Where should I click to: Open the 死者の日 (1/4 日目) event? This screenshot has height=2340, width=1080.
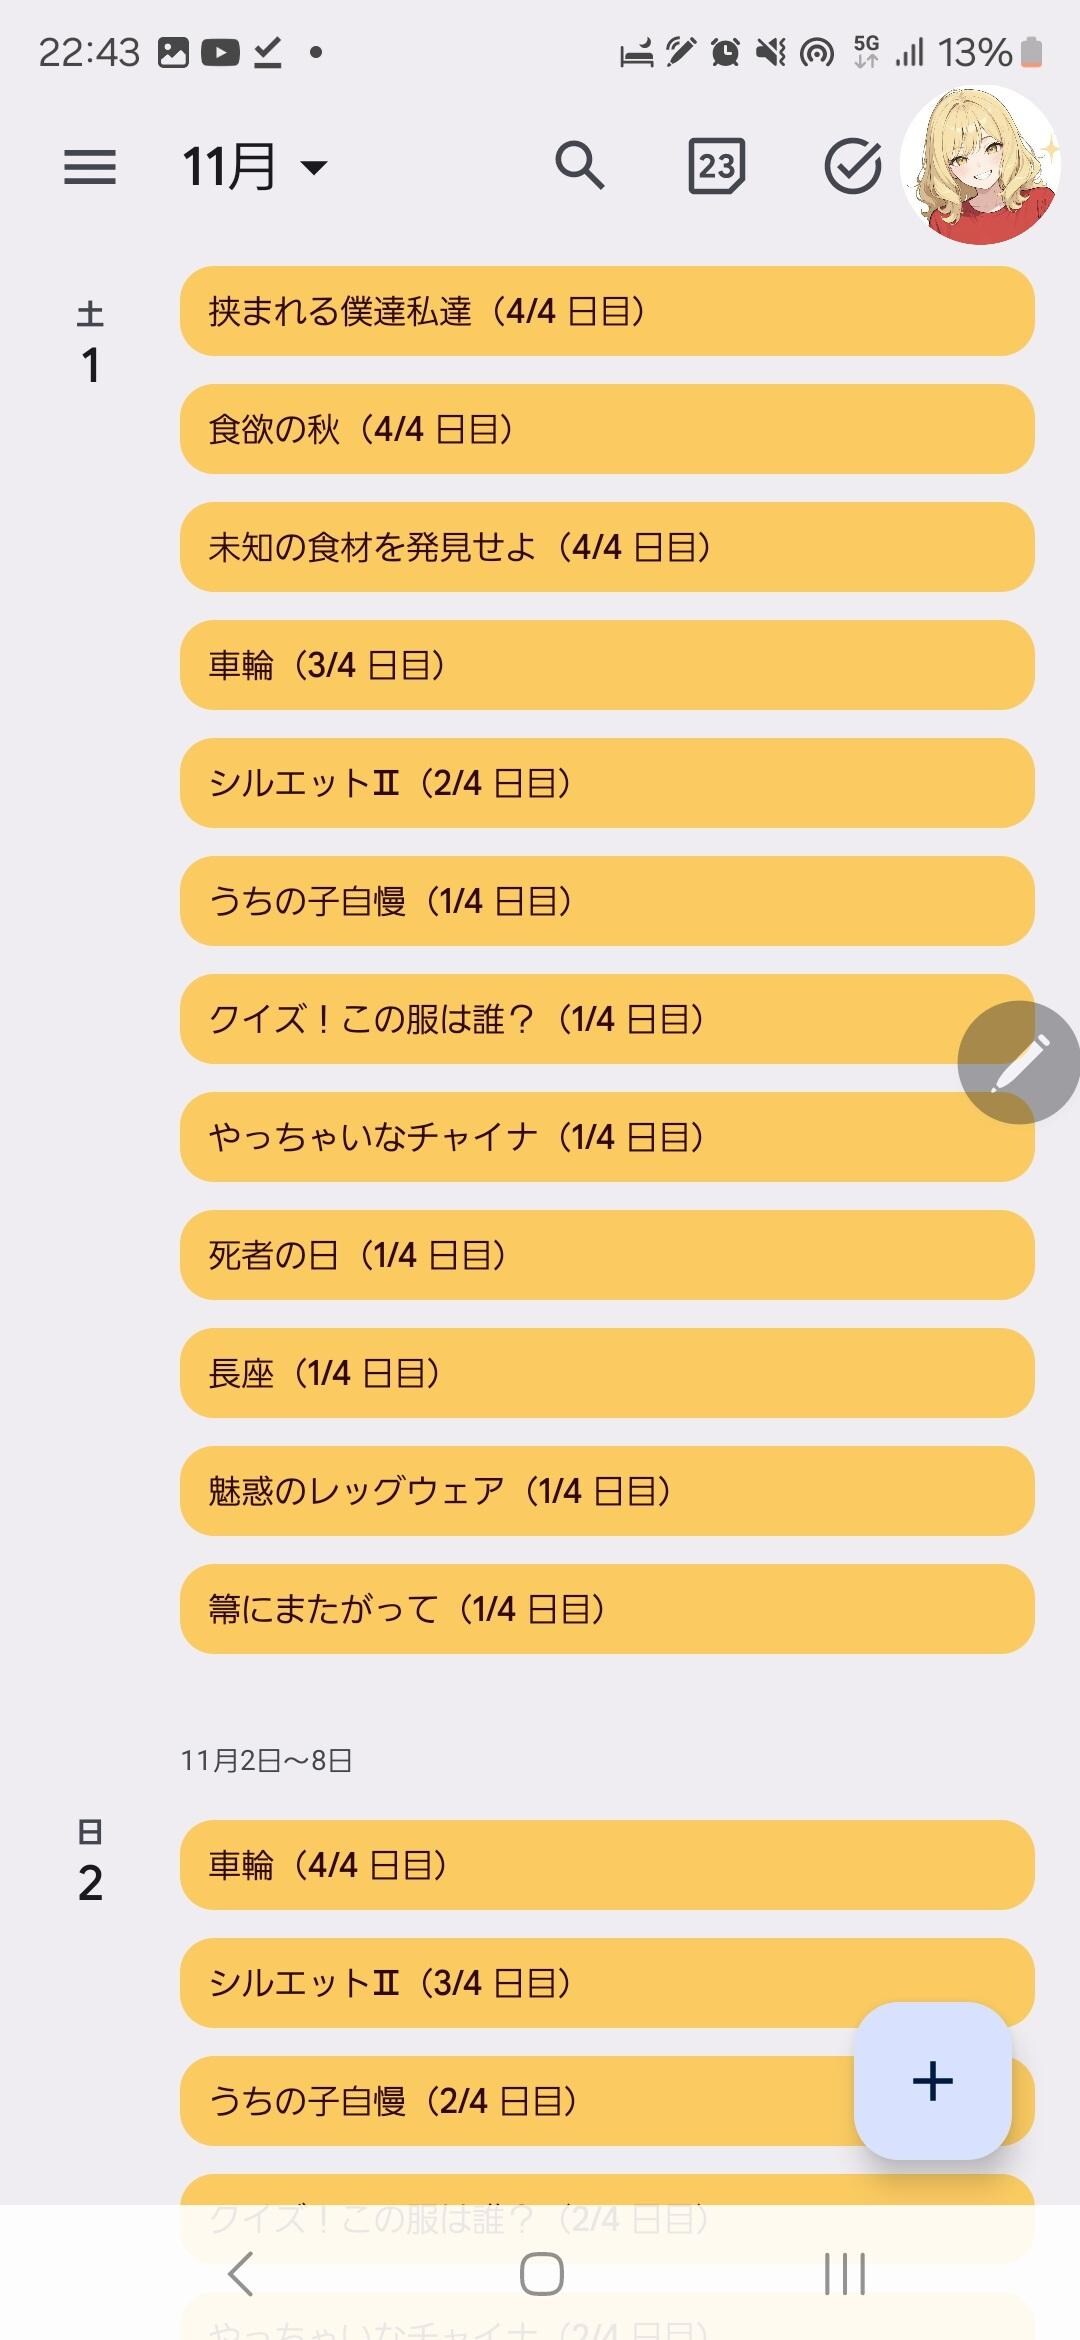point(606,1255)
